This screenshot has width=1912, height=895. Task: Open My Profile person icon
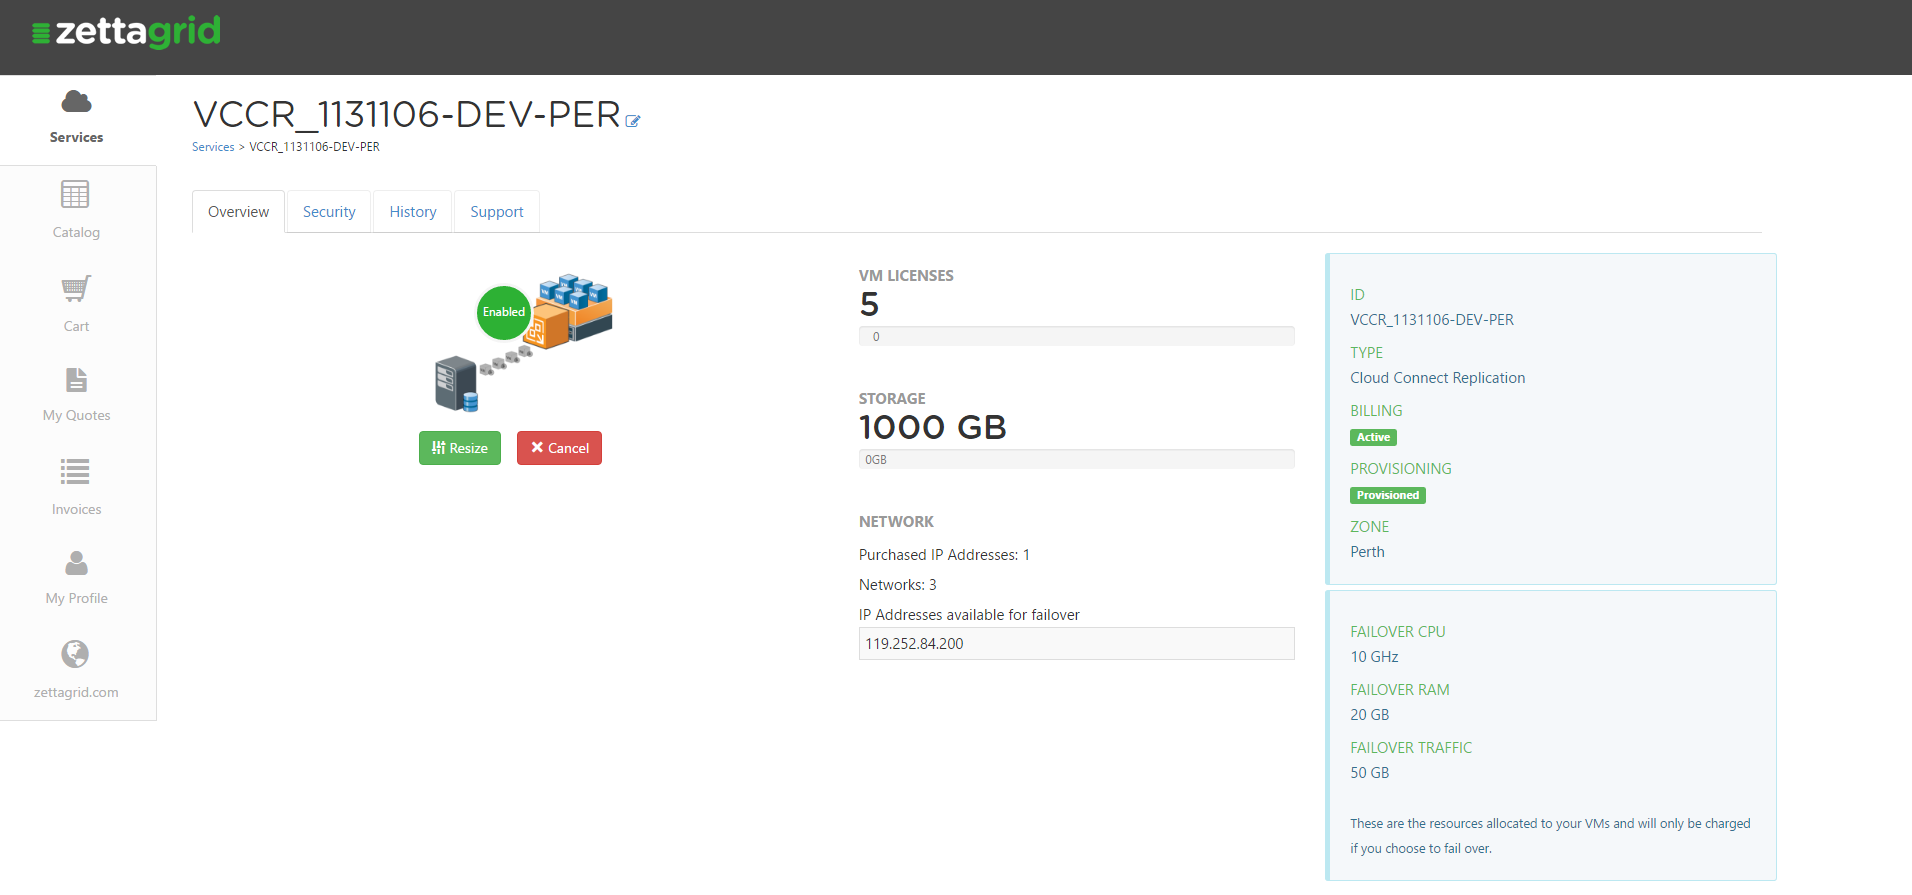76,563
